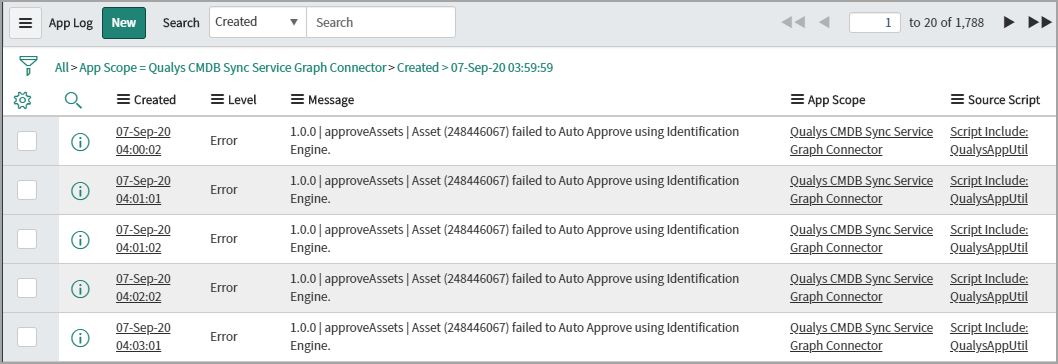Viewport: 1058px width, 364px height.
Task: Open the log entry created 07-Sep-20 04:03:01
Action: tap(143, 336)
